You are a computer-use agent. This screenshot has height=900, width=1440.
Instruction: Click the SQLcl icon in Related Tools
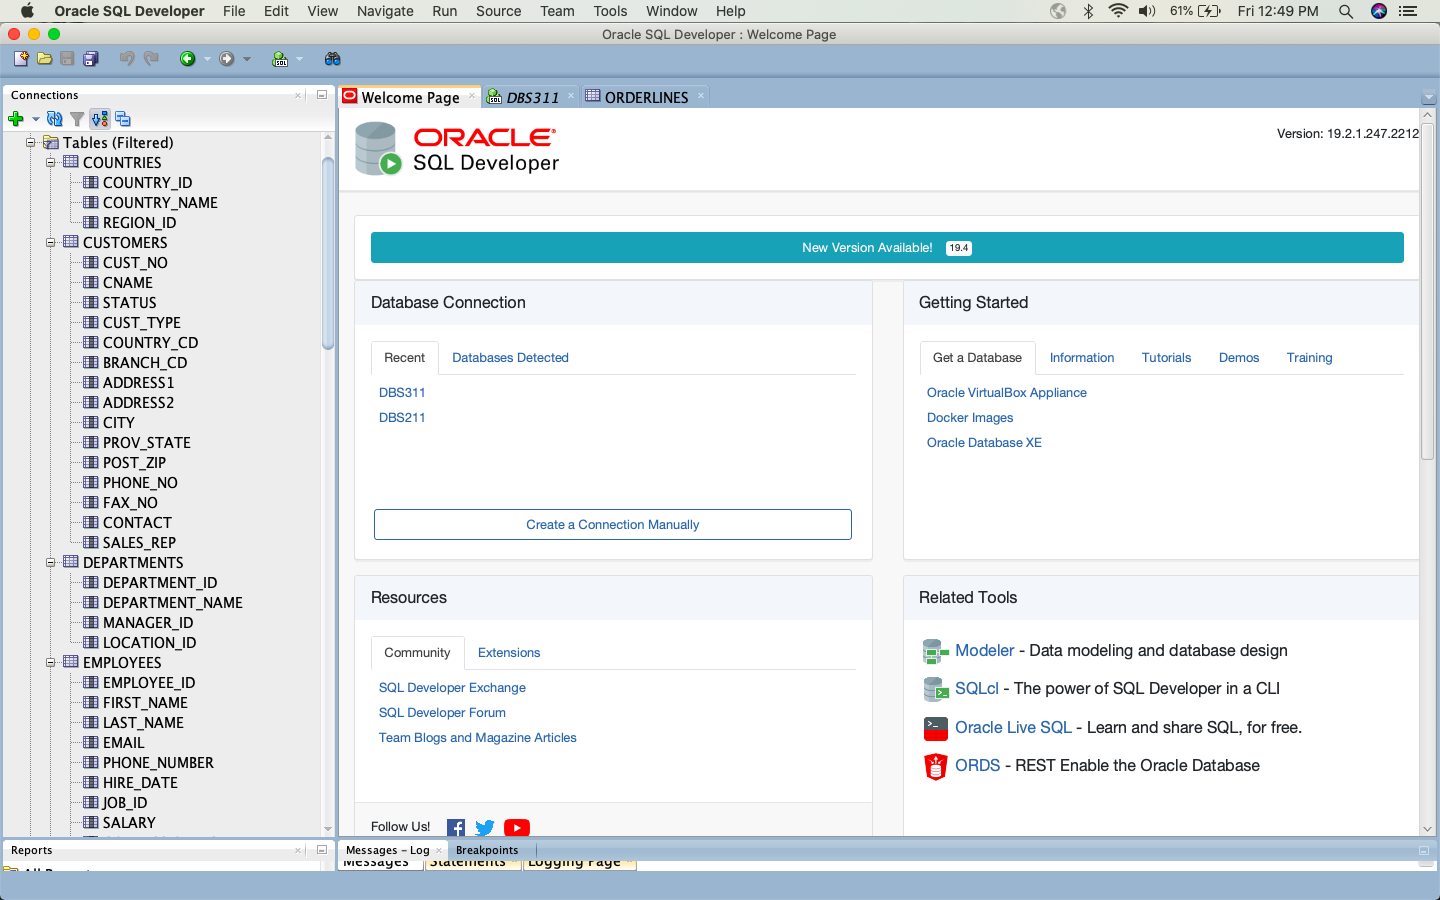point(935,689)
